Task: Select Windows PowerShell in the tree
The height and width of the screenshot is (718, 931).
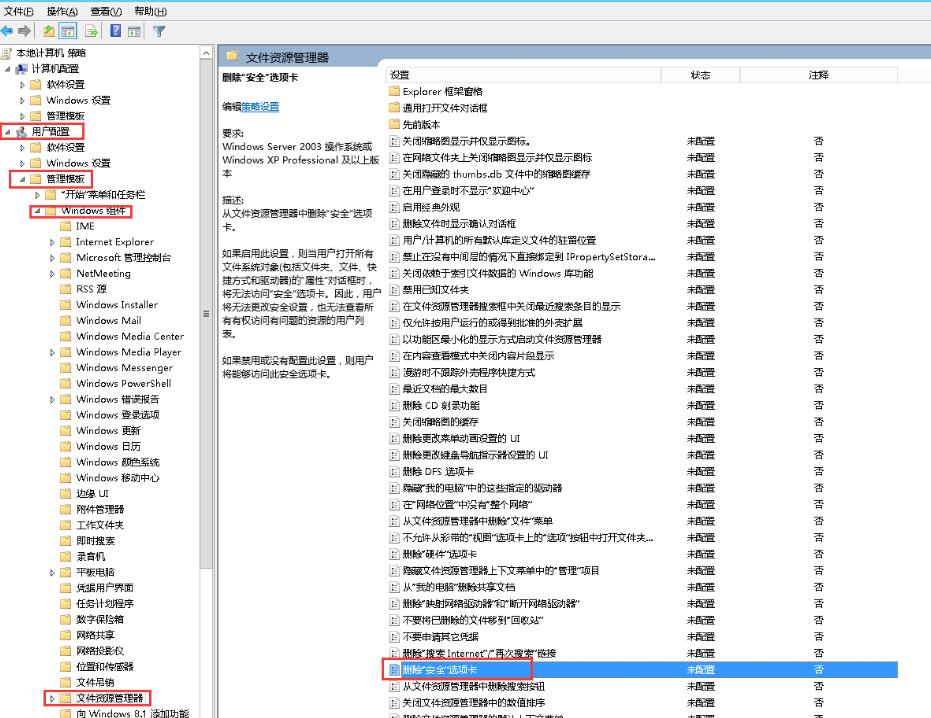Action: pyautogui.click(x=124, y=383)
